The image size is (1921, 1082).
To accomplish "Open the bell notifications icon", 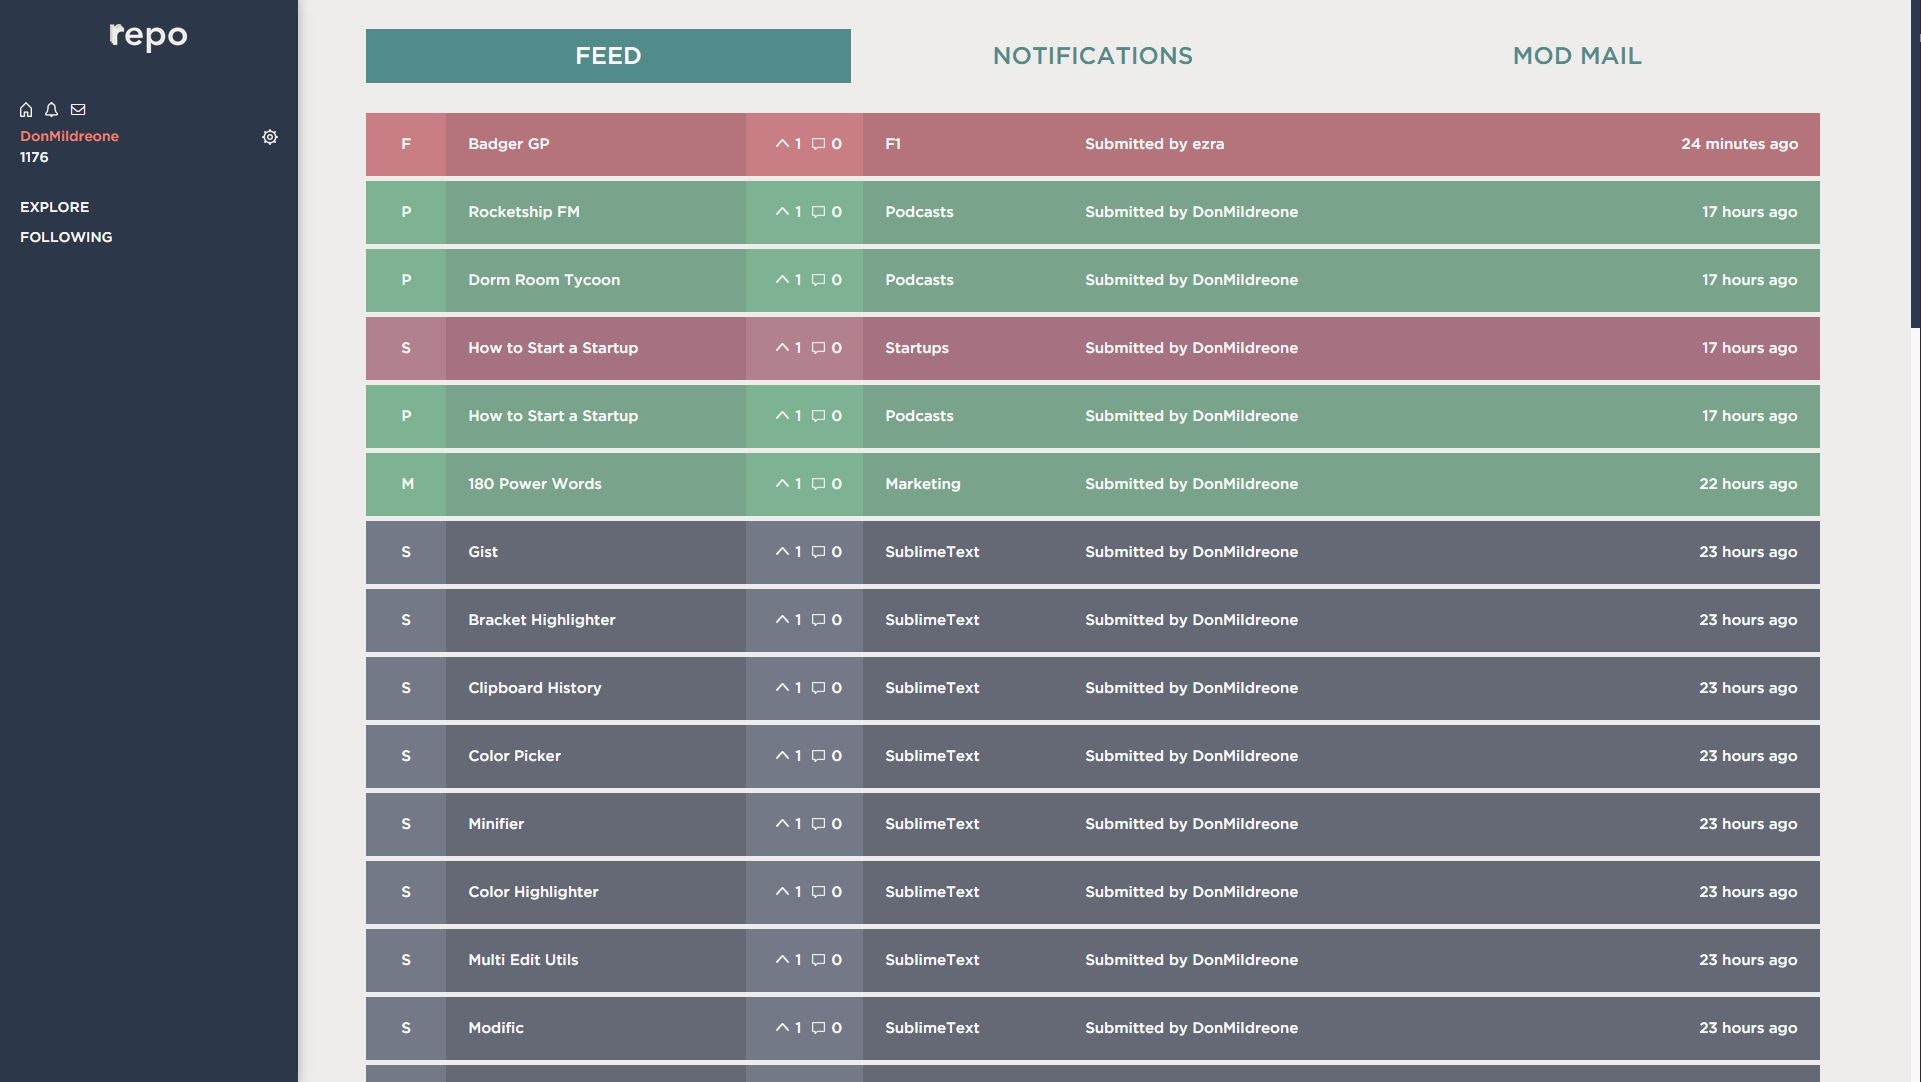I will tap(52, 110).
